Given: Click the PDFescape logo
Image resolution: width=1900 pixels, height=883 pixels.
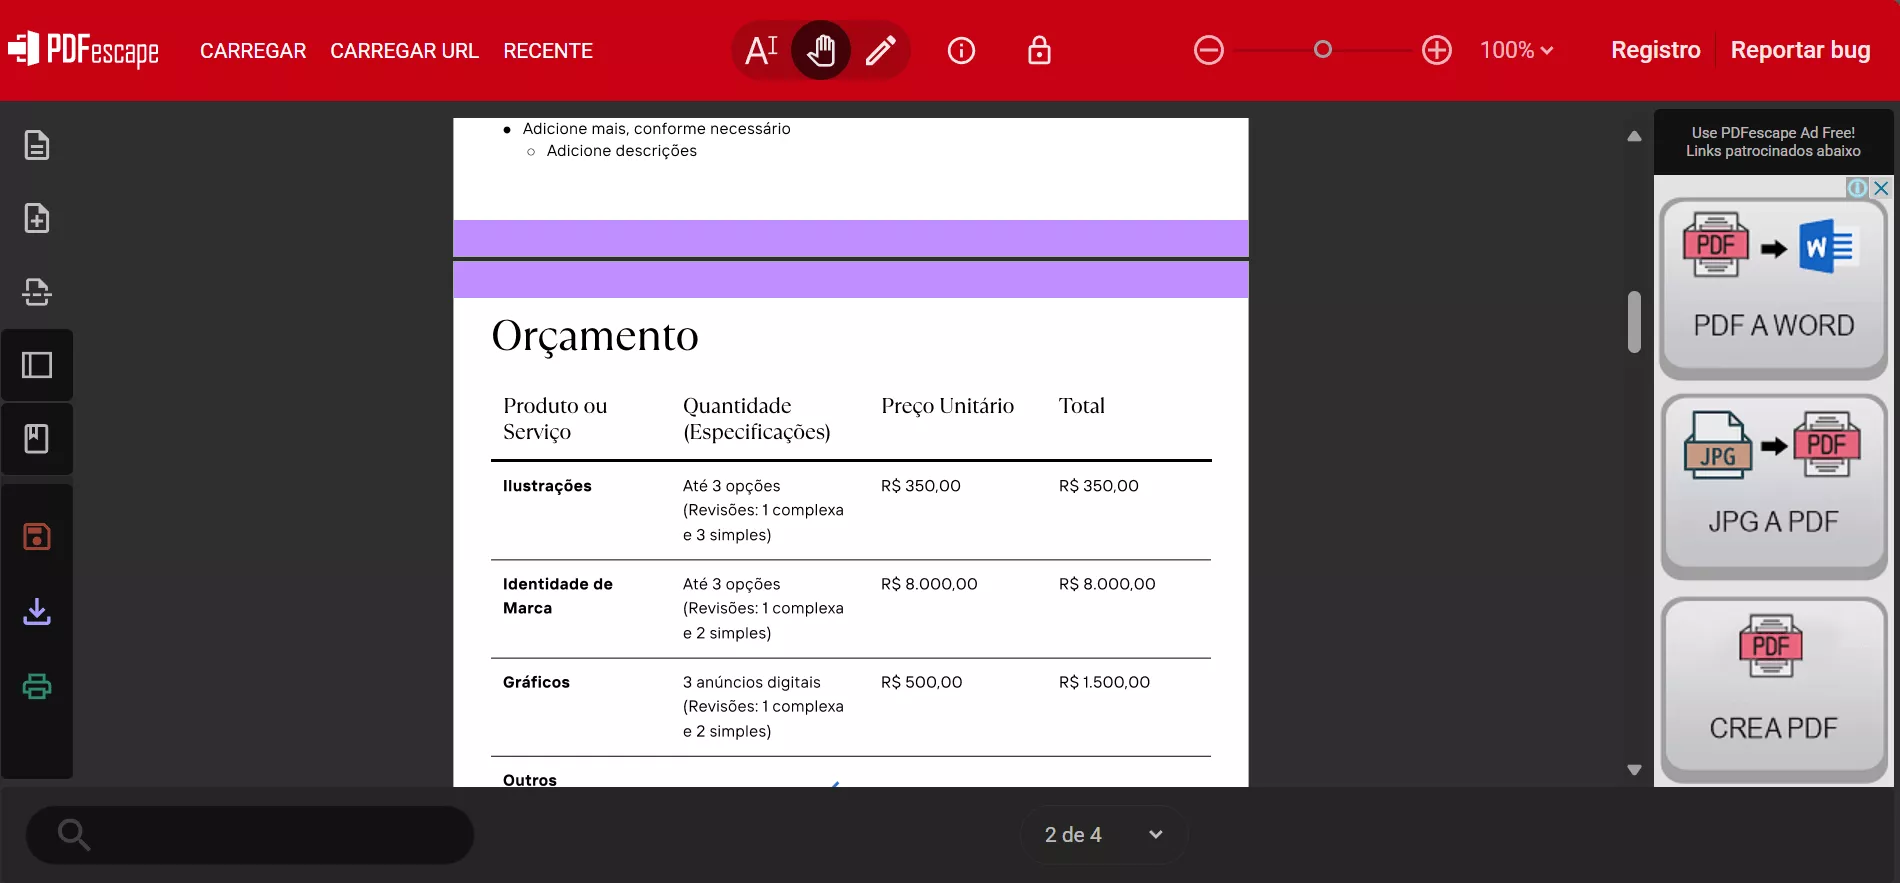Looking at the screenshot, I should click(x=83, y=50).
